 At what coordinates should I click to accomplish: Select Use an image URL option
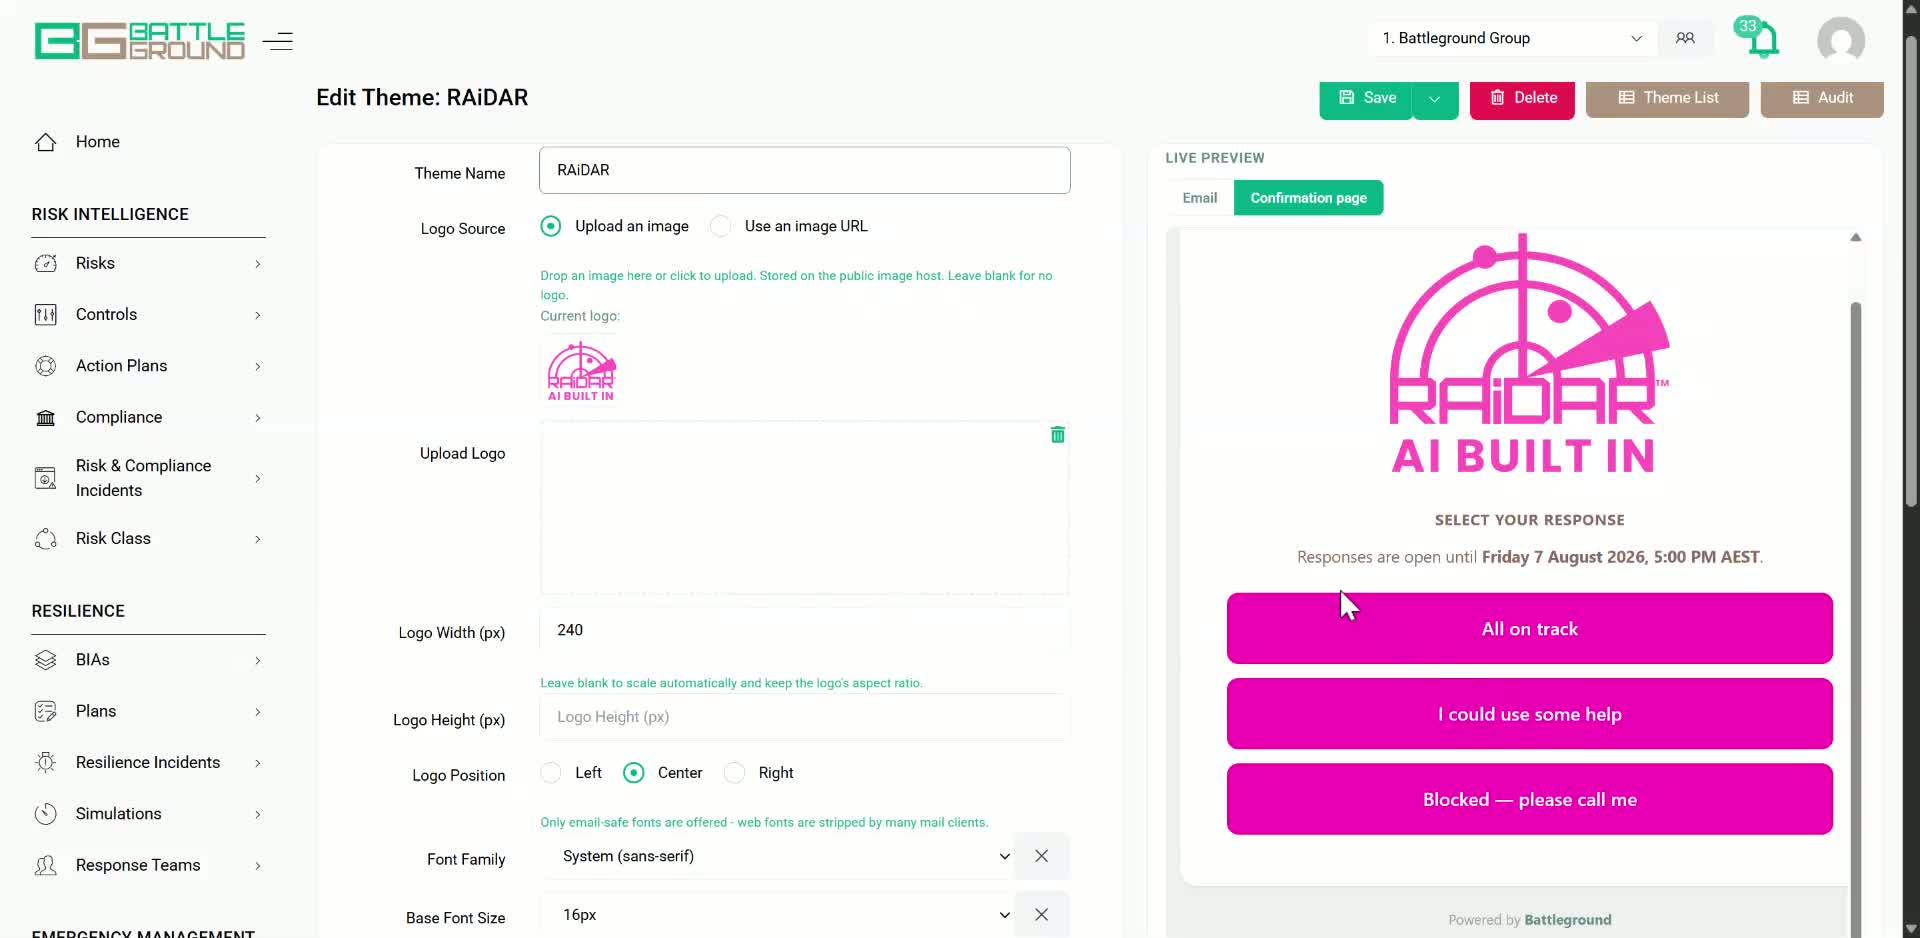tap(720, 226)
